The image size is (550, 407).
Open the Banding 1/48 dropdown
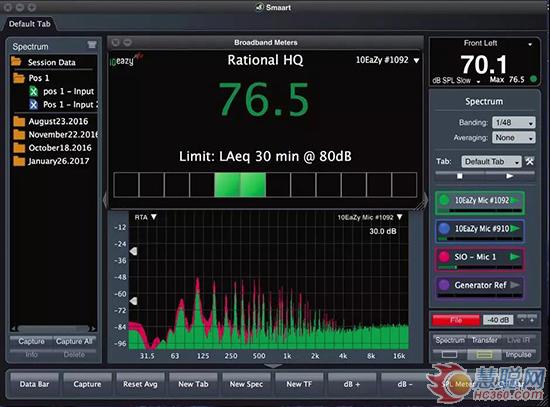(514, 122)
